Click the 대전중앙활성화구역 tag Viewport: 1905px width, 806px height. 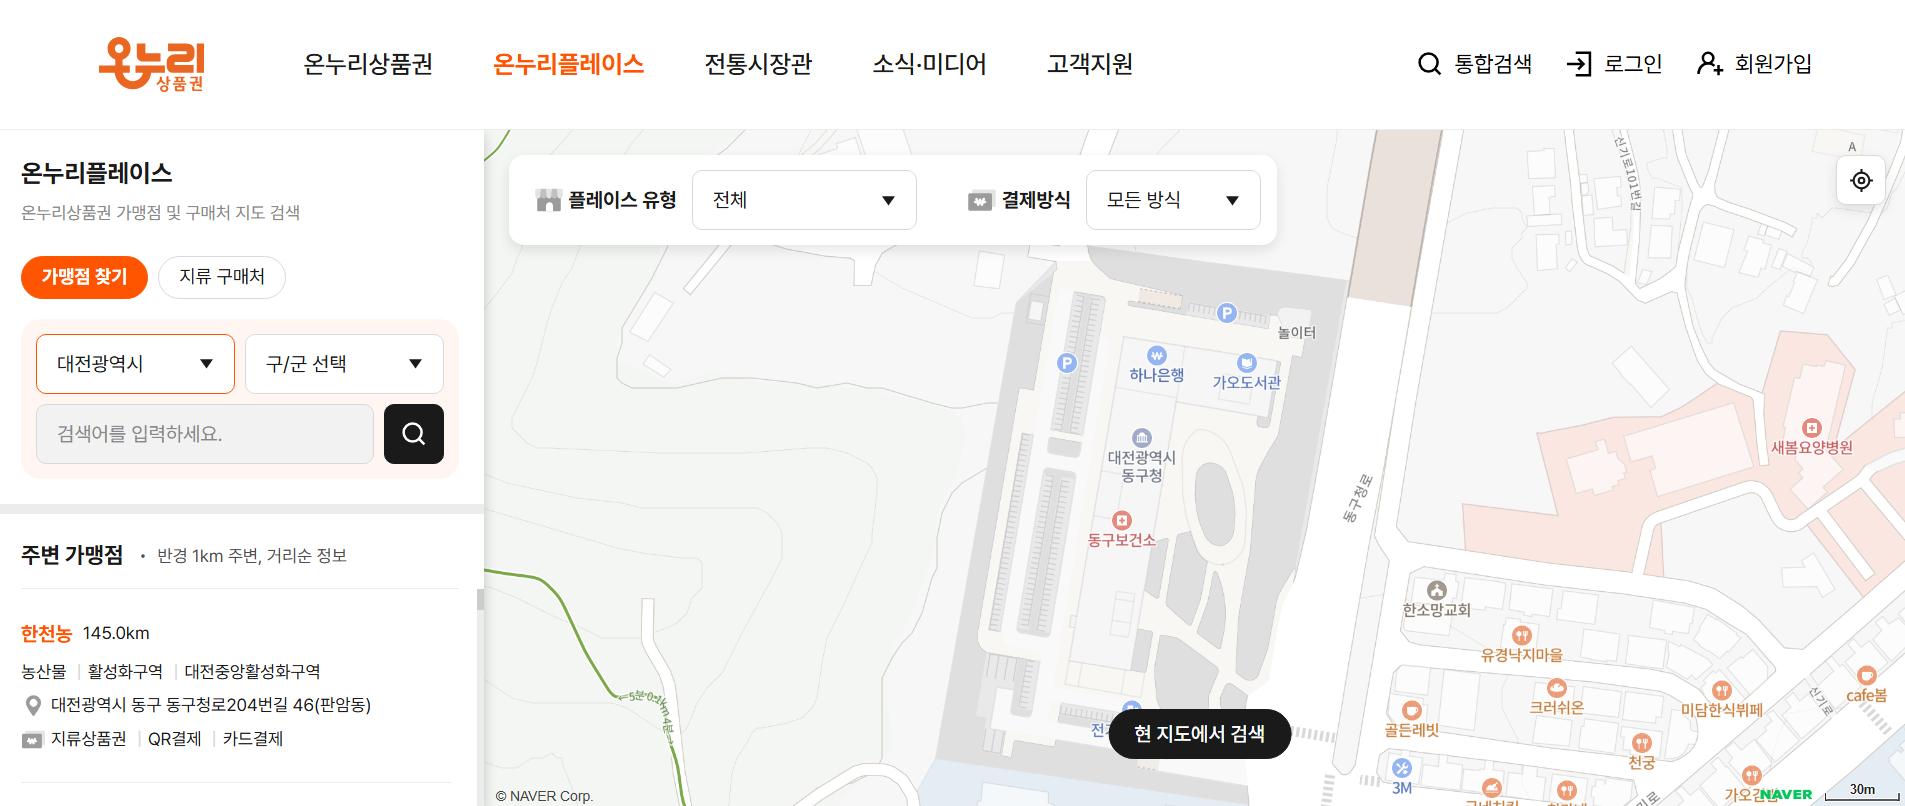tap(252, 671)
